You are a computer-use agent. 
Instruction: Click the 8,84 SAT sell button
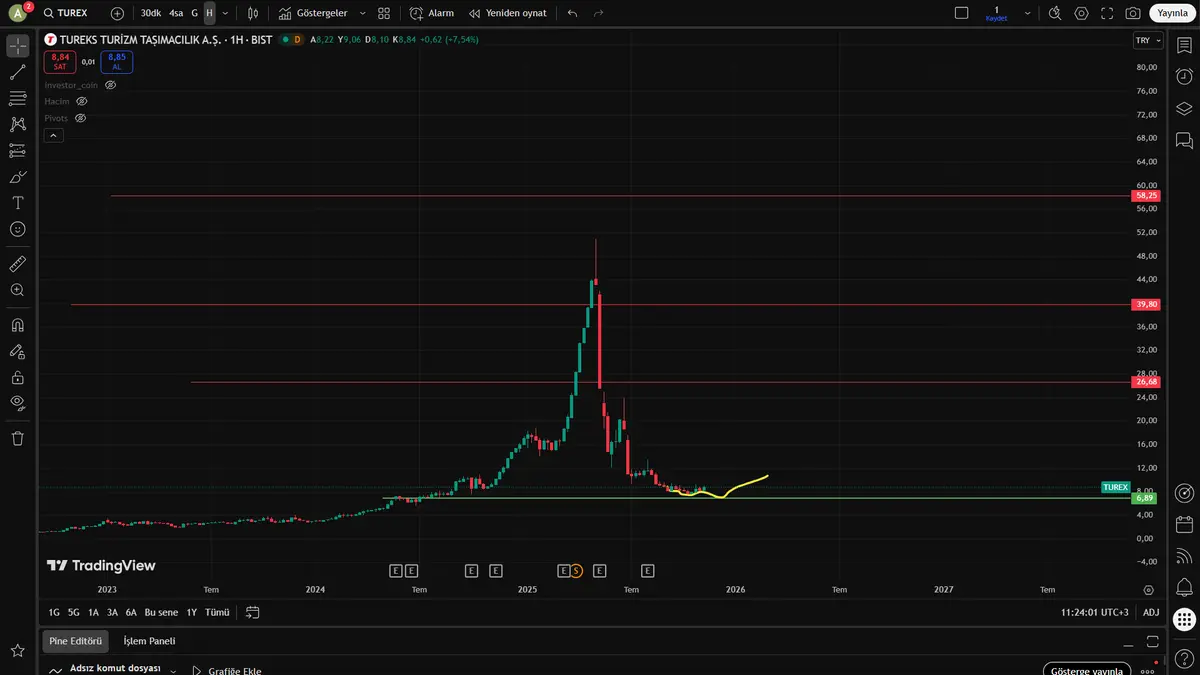(x=60, y=62)
